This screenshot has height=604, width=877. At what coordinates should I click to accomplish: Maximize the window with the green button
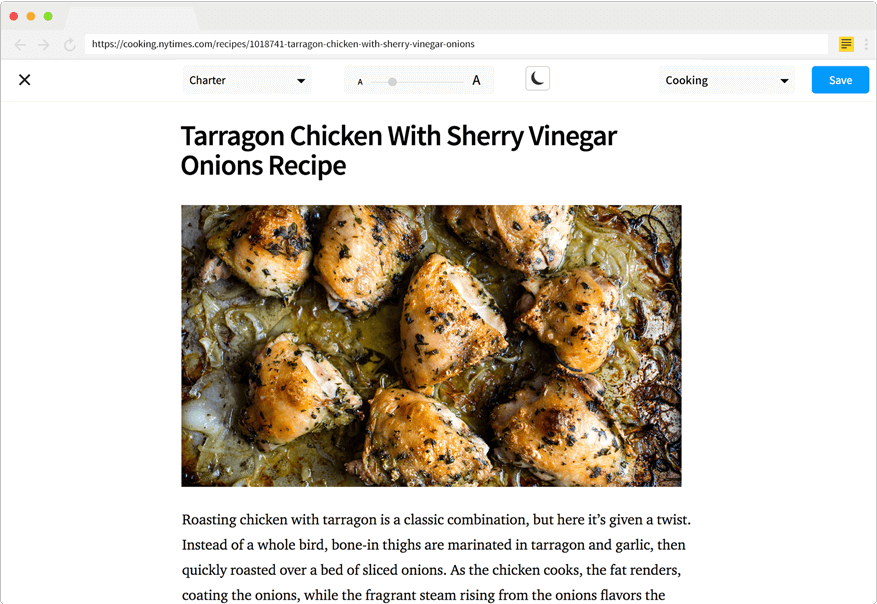[48, 16]
